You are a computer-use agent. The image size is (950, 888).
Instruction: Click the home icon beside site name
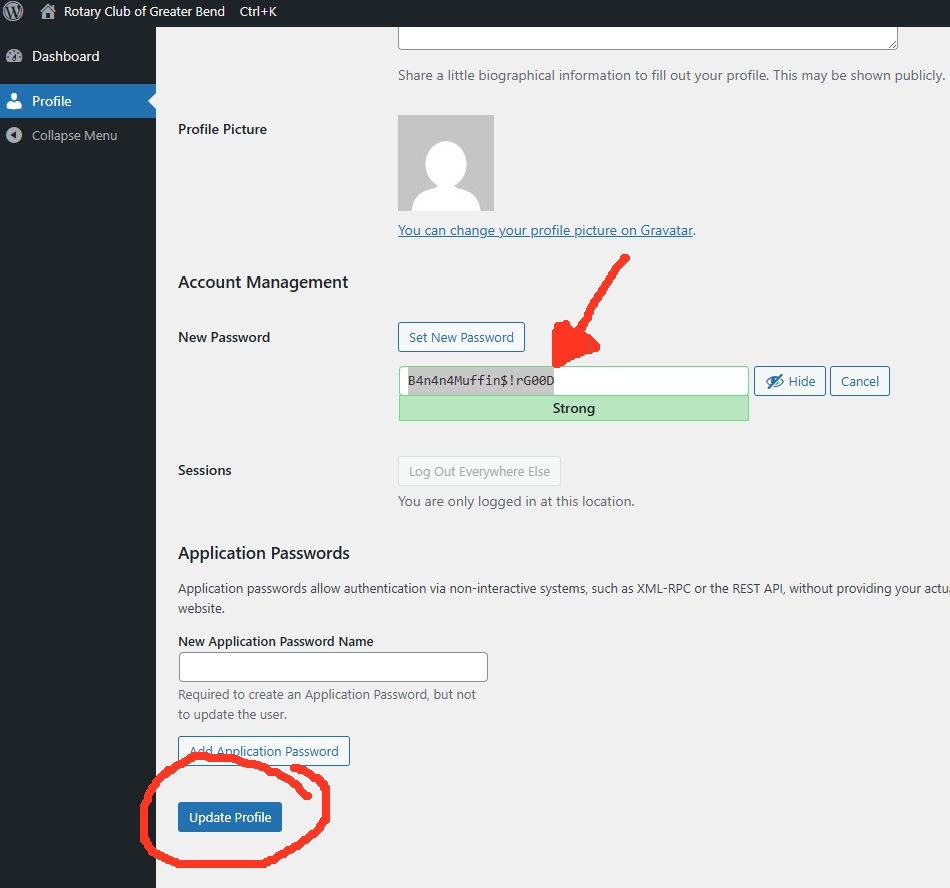[x=48, y=12]
